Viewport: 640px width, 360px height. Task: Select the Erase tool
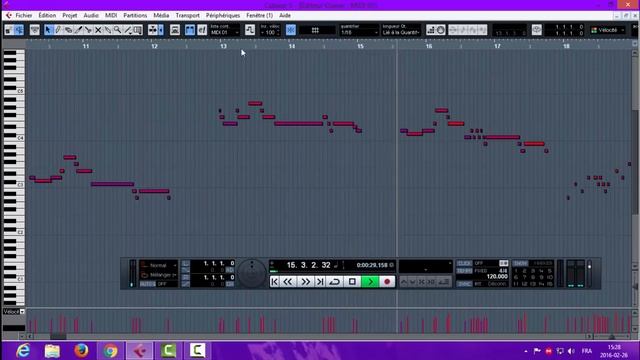click(68, 30)
